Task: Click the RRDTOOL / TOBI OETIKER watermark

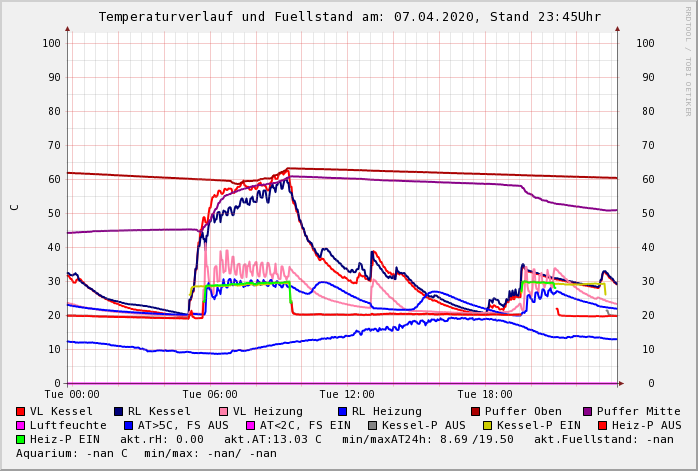Action: (688, 60)
